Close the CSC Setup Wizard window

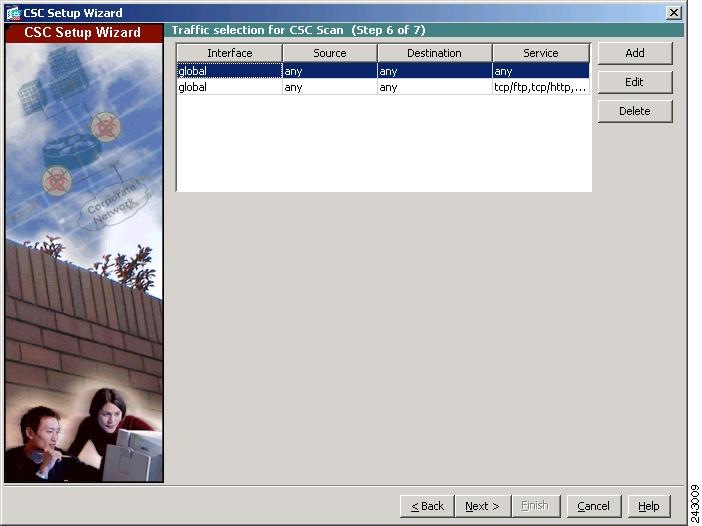click(x=674, y=13)
